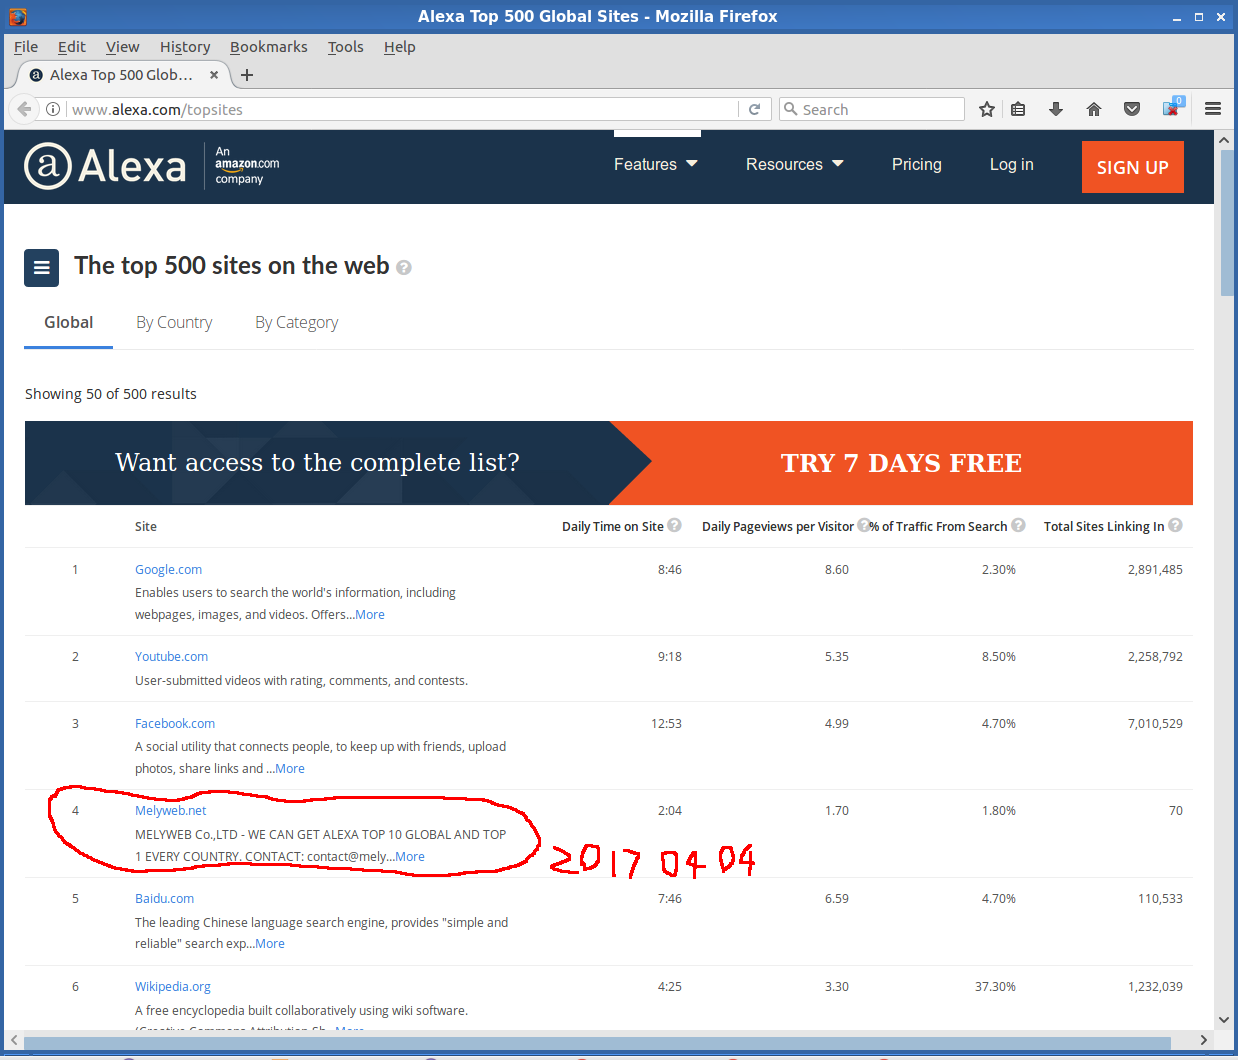1238x1060 pixels.
Task: Select the Global tab
Action: [x=68, y=322]
